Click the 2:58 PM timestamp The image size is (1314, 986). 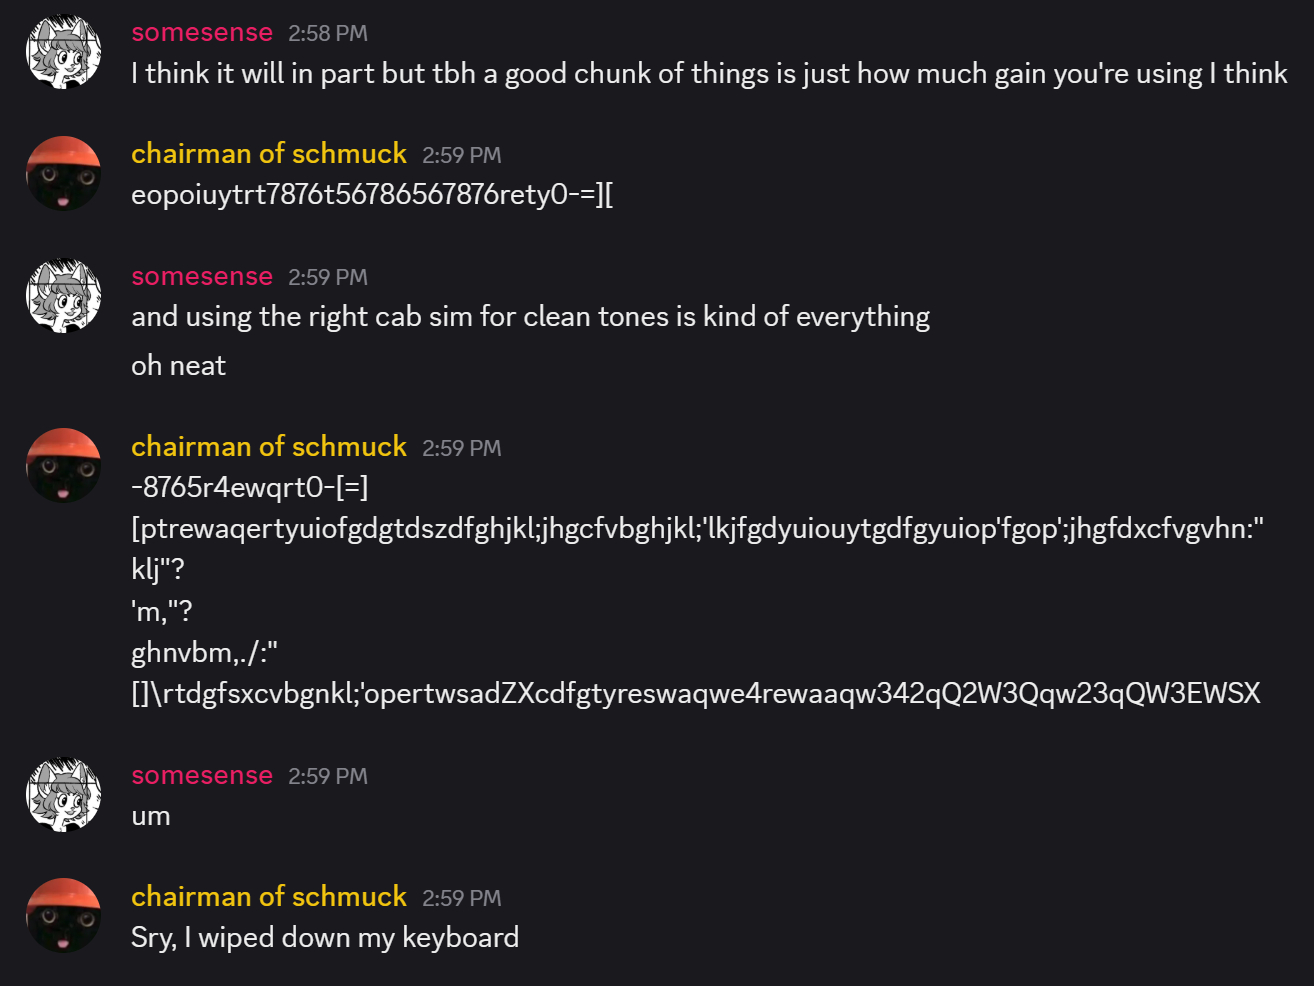[x=328, y=34]
